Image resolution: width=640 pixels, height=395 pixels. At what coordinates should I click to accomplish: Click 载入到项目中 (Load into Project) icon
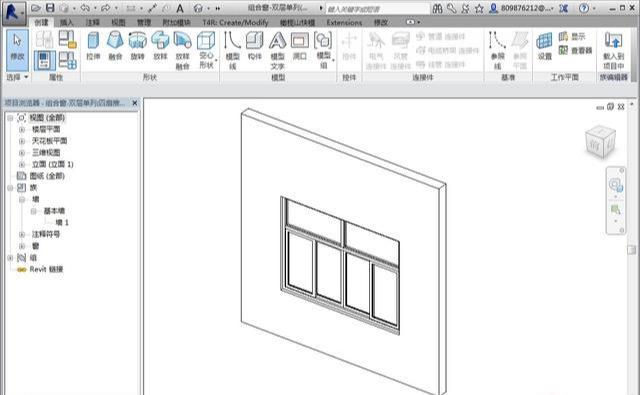click(x=613, y=51)
